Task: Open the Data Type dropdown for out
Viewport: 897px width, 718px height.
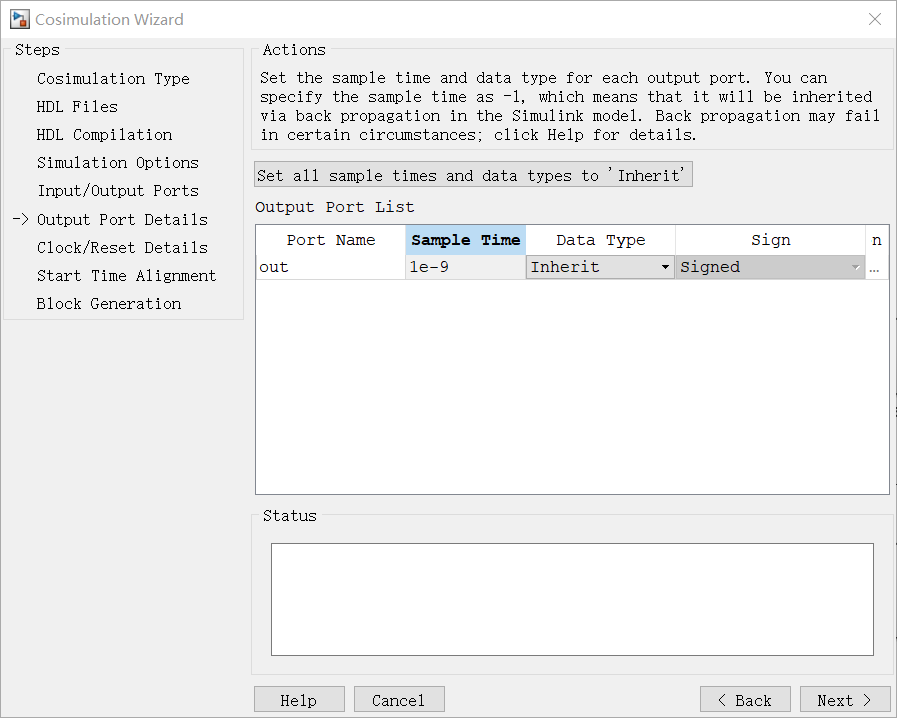Action: pos(600,267)
